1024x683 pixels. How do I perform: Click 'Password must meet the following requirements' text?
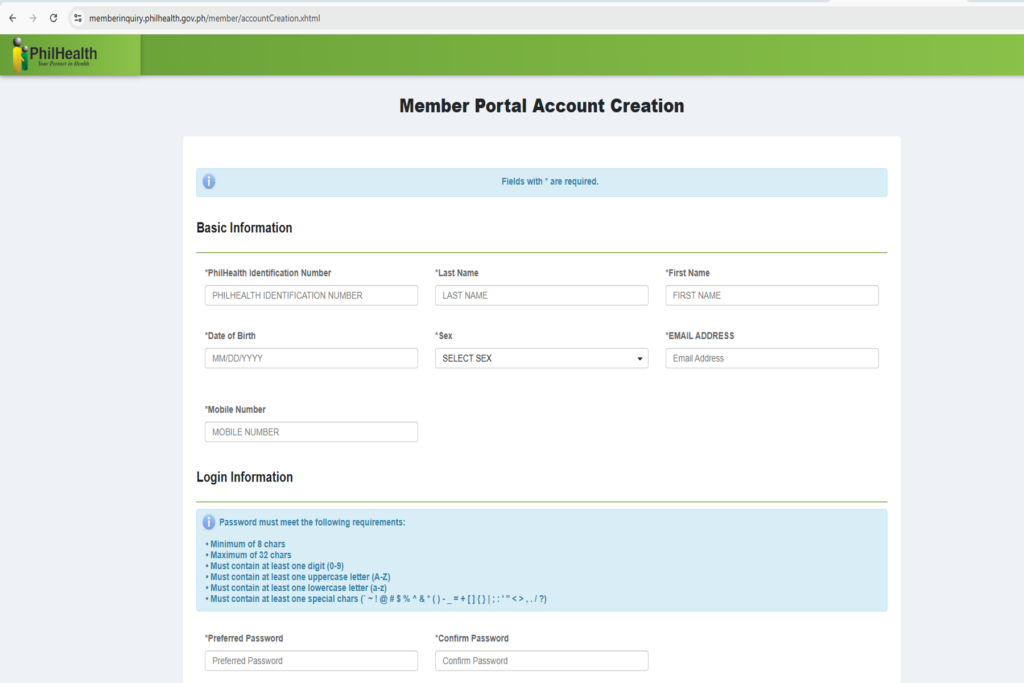click(x=312, y=522)
